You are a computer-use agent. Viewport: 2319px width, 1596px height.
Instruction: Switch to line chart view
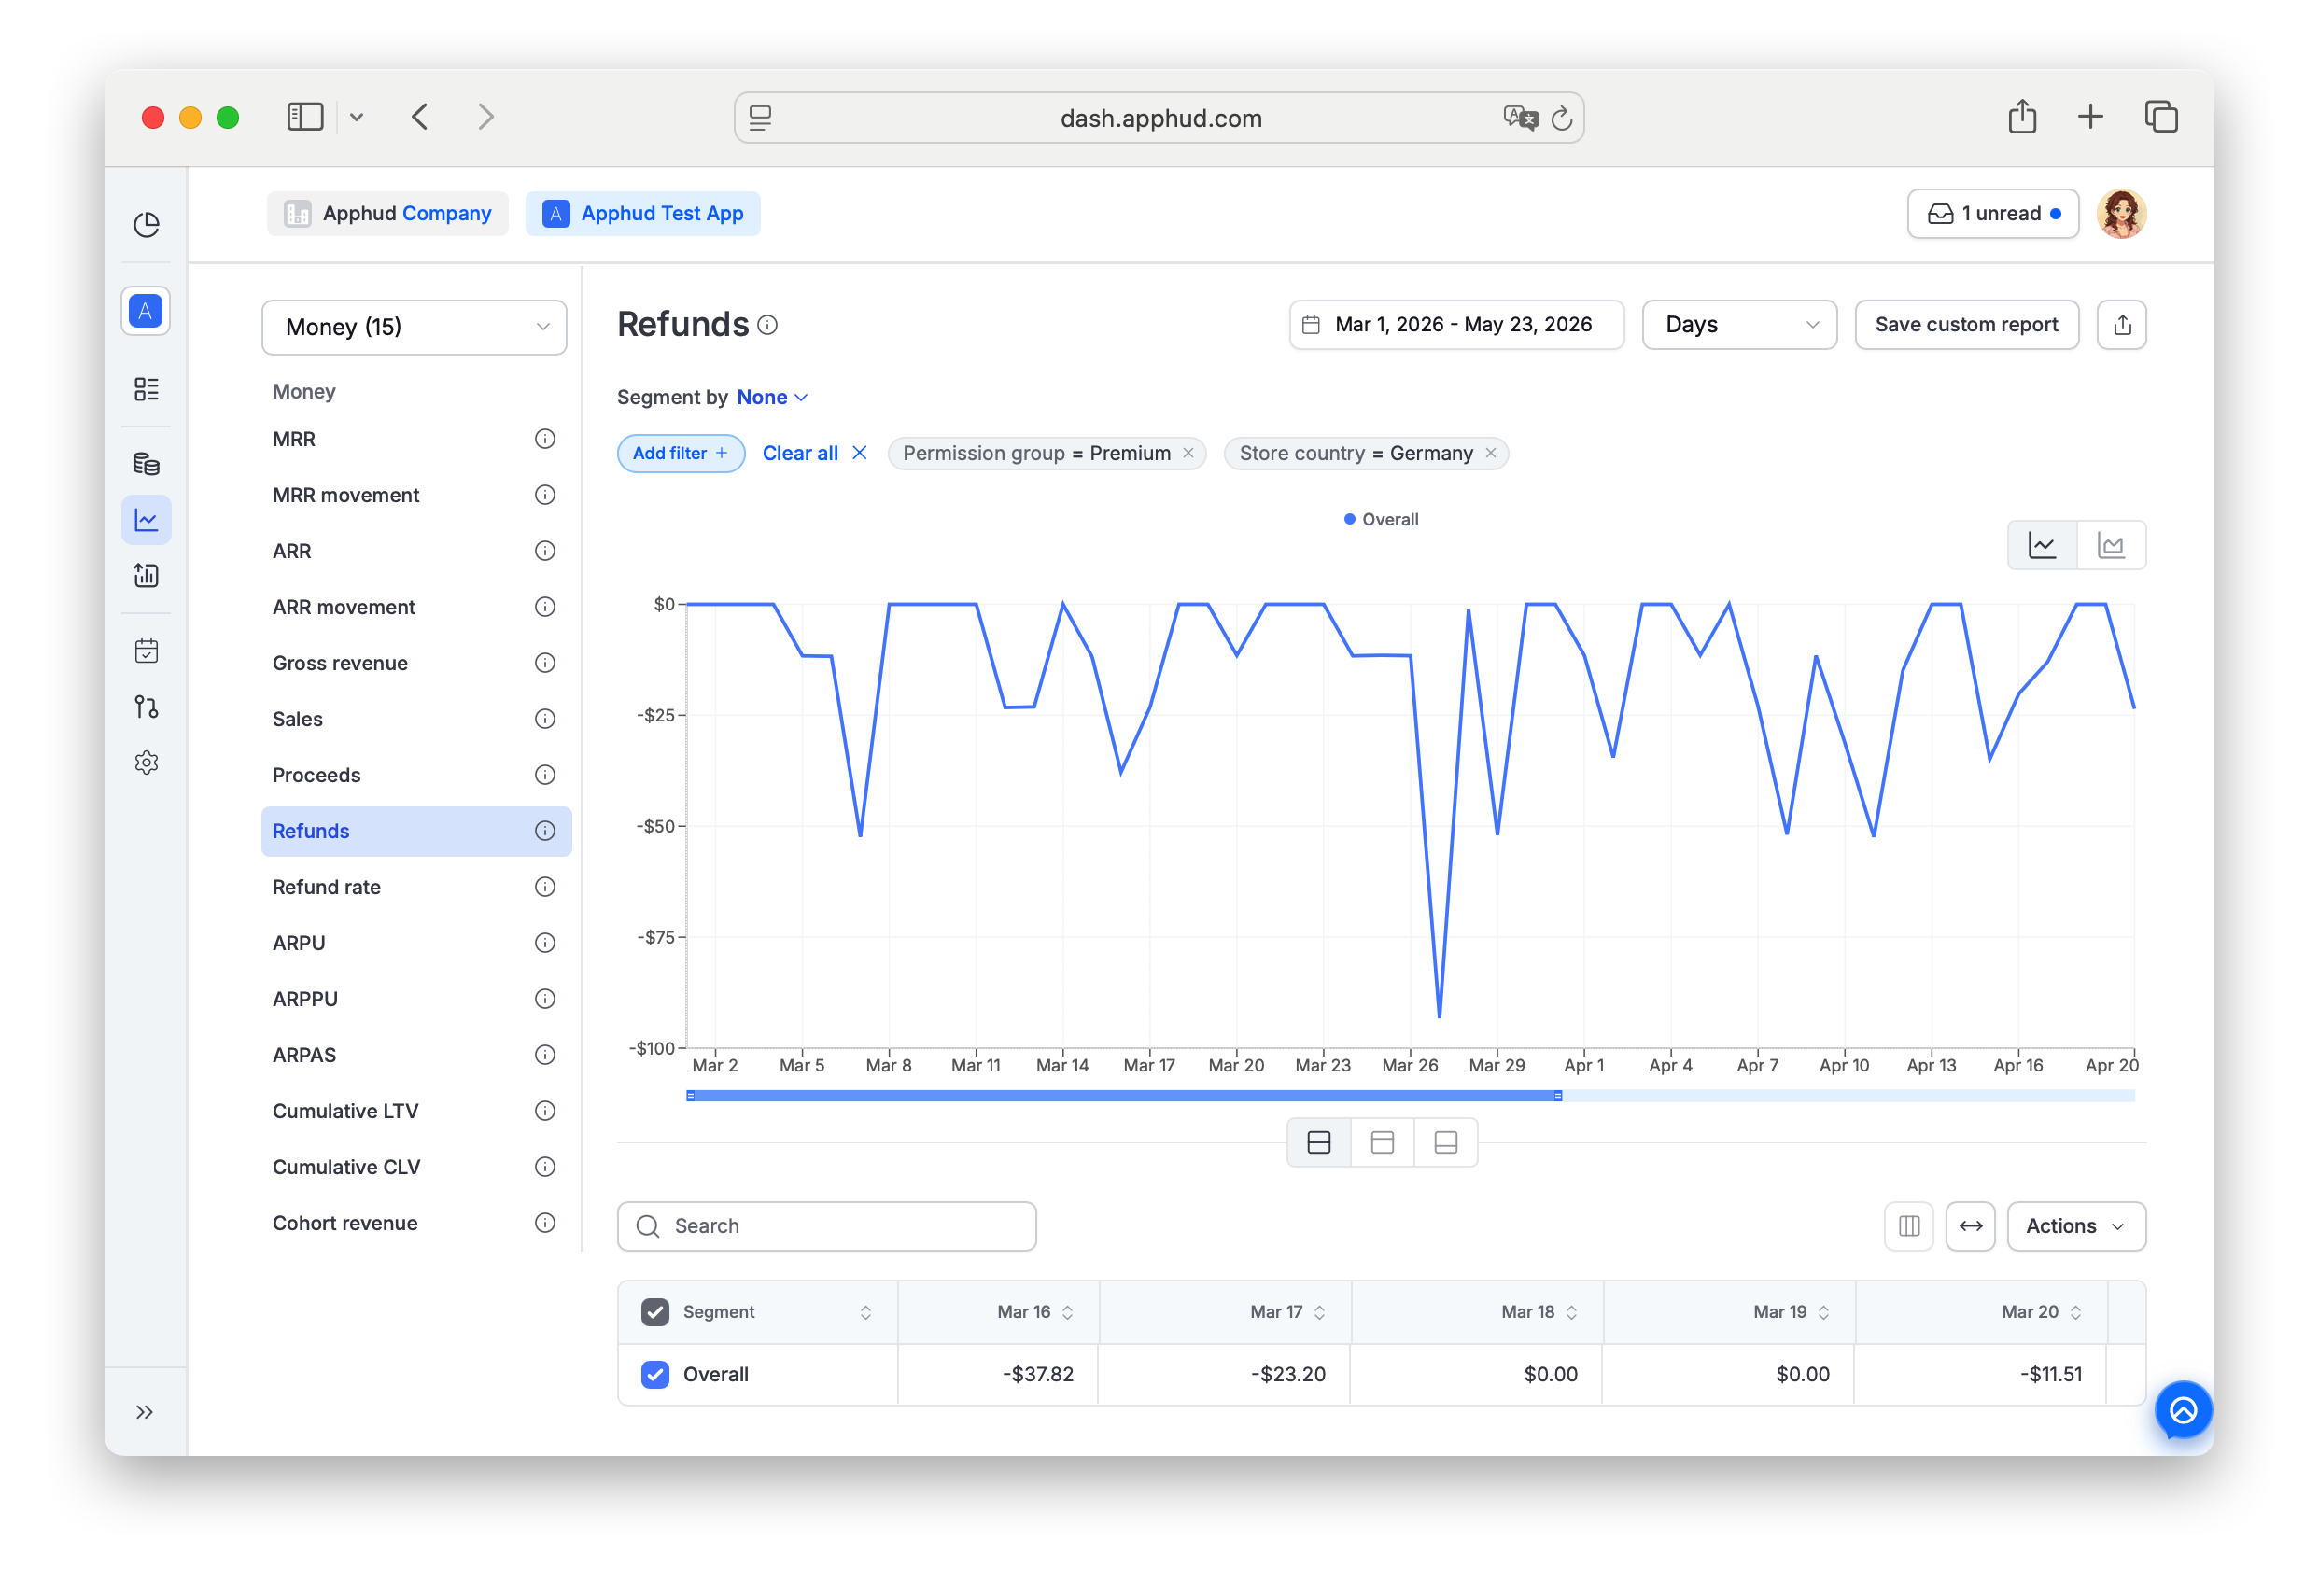click(2042, 546)
